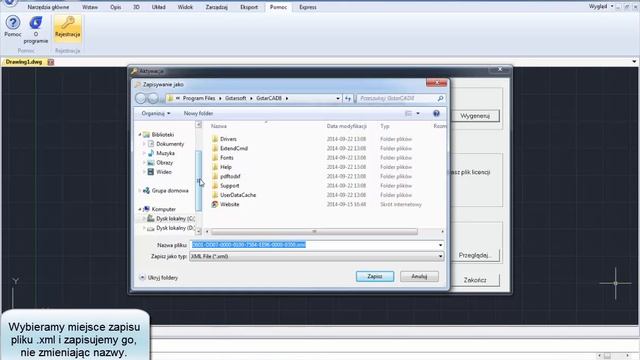Expand the Grupa domowa tree node
Viewport: 640px width, 360px height.
tap(140, 191)
